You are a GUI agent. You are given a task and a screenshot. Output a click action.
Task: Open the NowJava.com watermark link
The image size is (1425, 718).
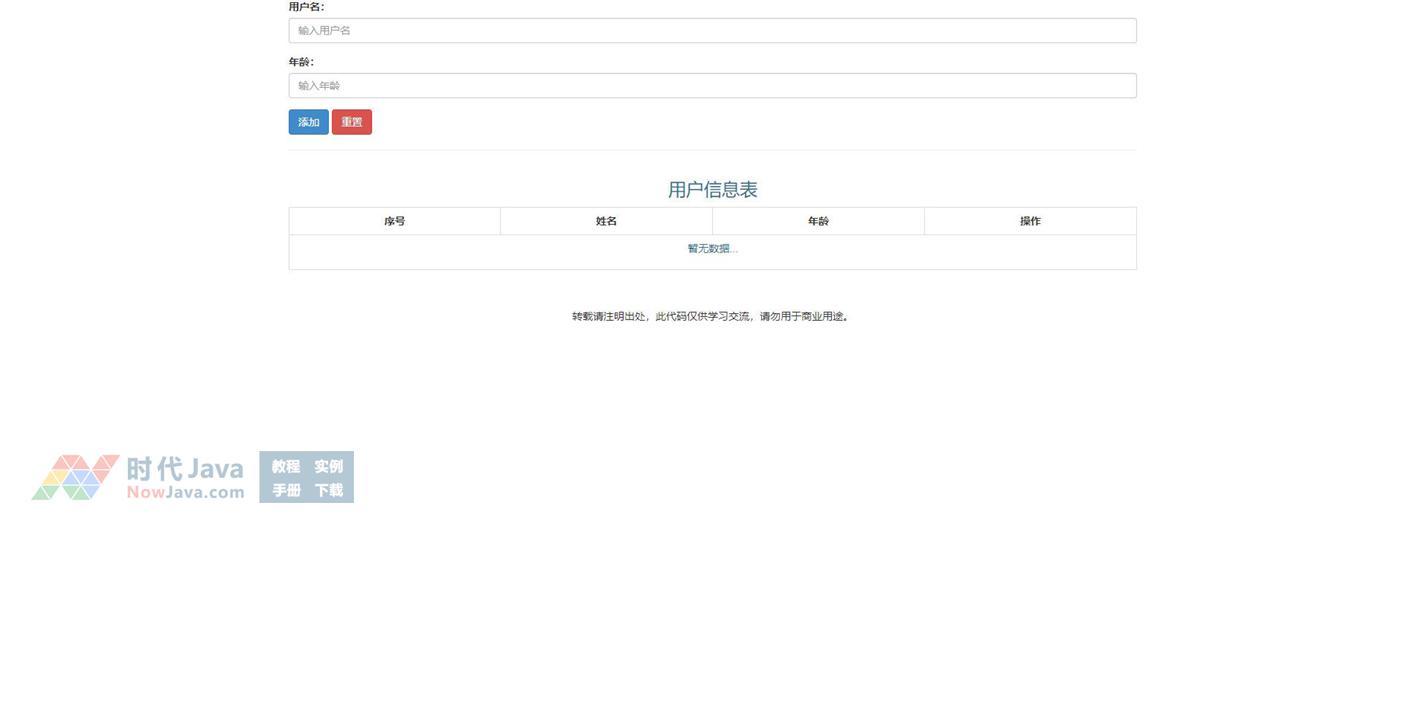point(185,492)
